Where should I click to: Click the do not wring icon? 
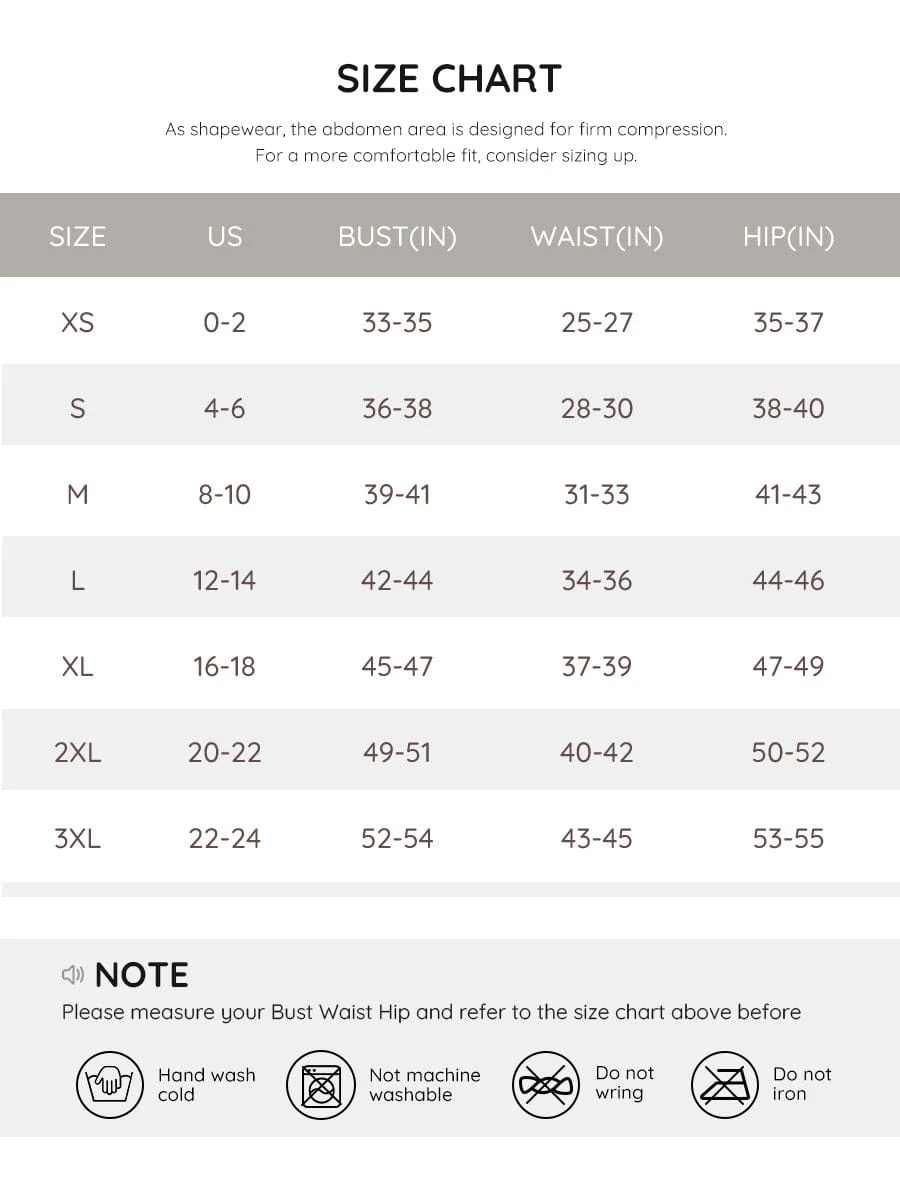click(546, 1084)
